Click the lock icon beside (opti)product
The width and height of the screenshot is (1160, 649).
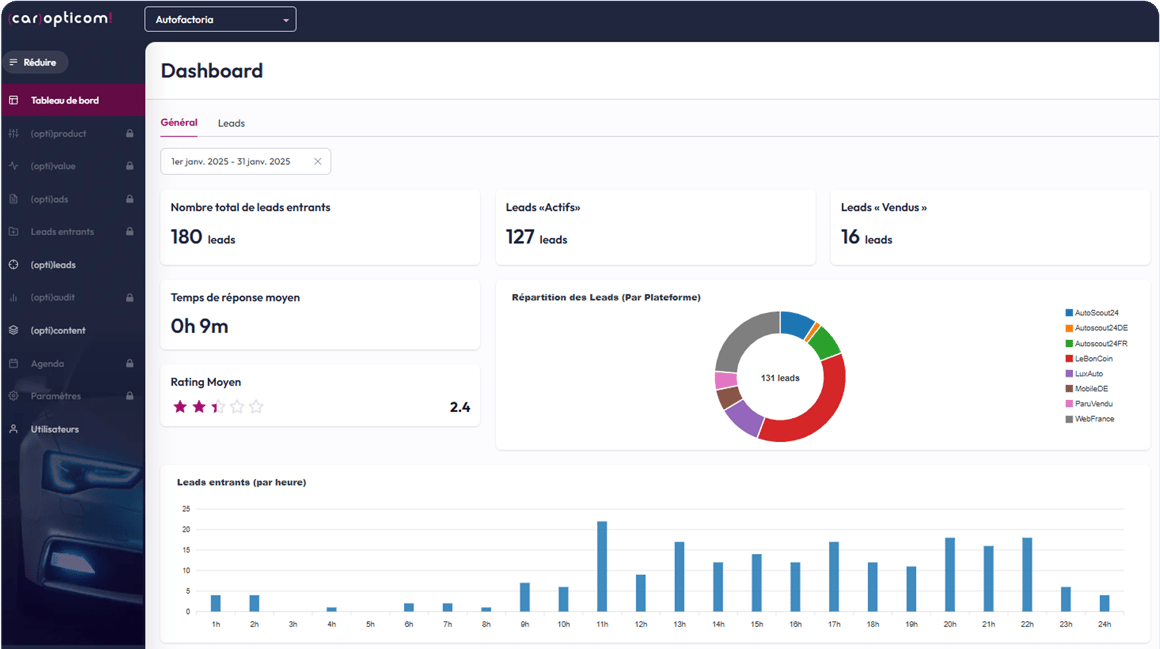coord(130,133)
